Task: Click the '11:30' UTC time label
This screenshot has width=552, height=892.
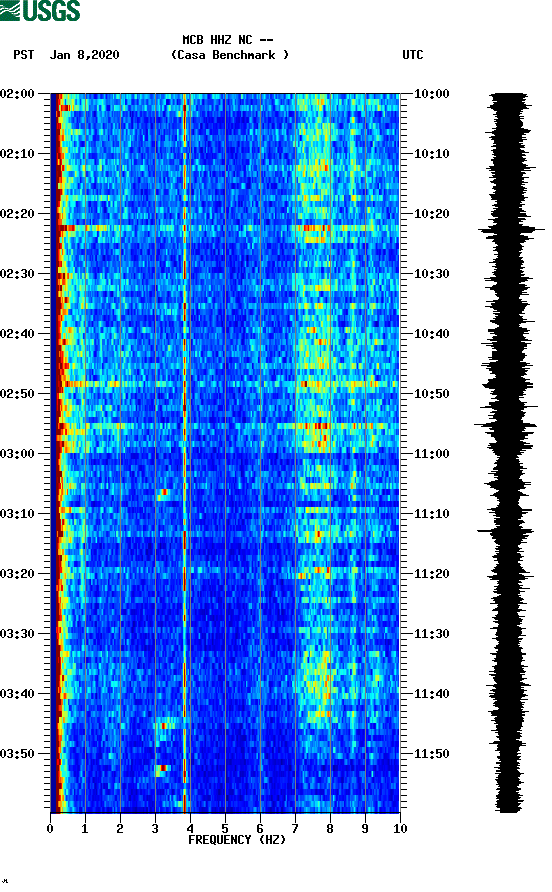Action: click(x=431, y=634)
